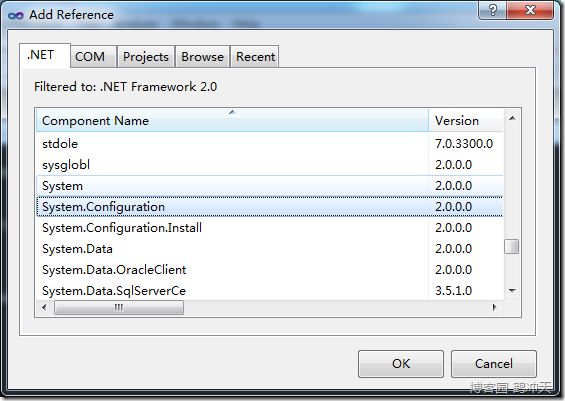Show the Recent tab
Screen dimensions: 565x401
(255, 57)
